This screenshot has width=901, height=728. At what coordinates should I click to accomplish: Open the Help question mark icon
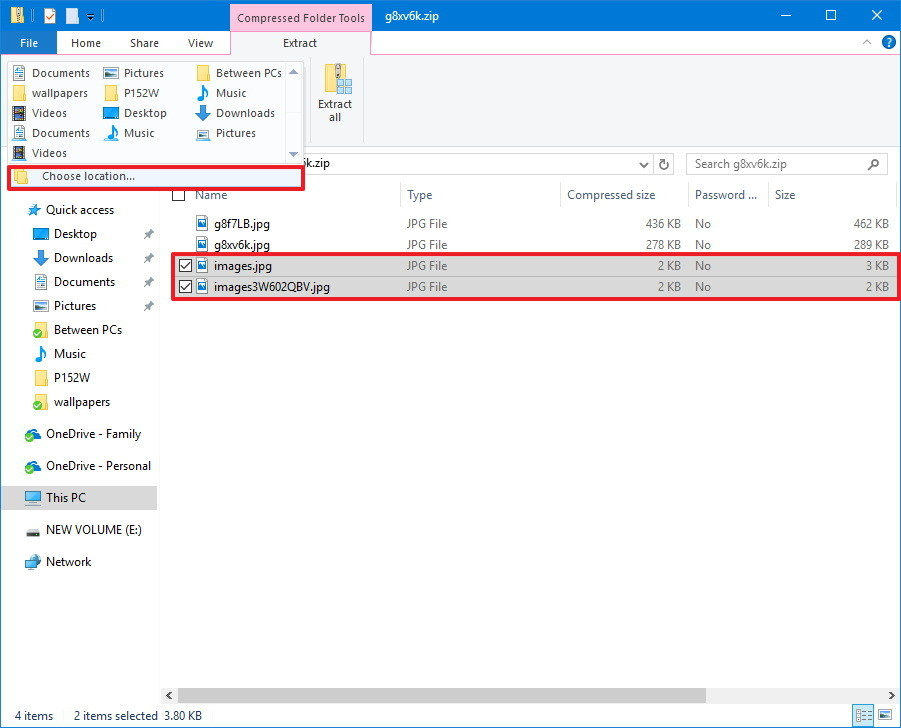coord(888,42)
